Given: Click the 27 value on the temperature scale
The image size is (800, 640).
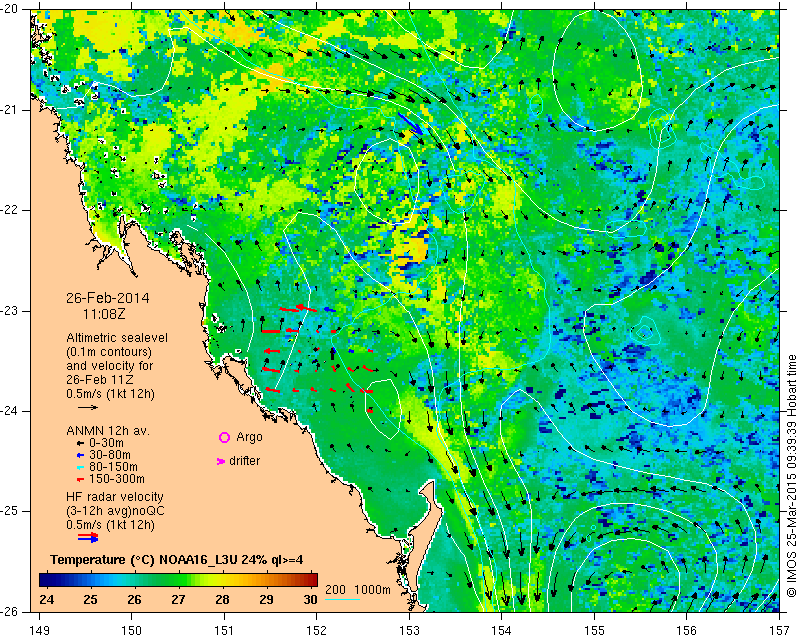Looking at the screenshot, I should point(178,600).
